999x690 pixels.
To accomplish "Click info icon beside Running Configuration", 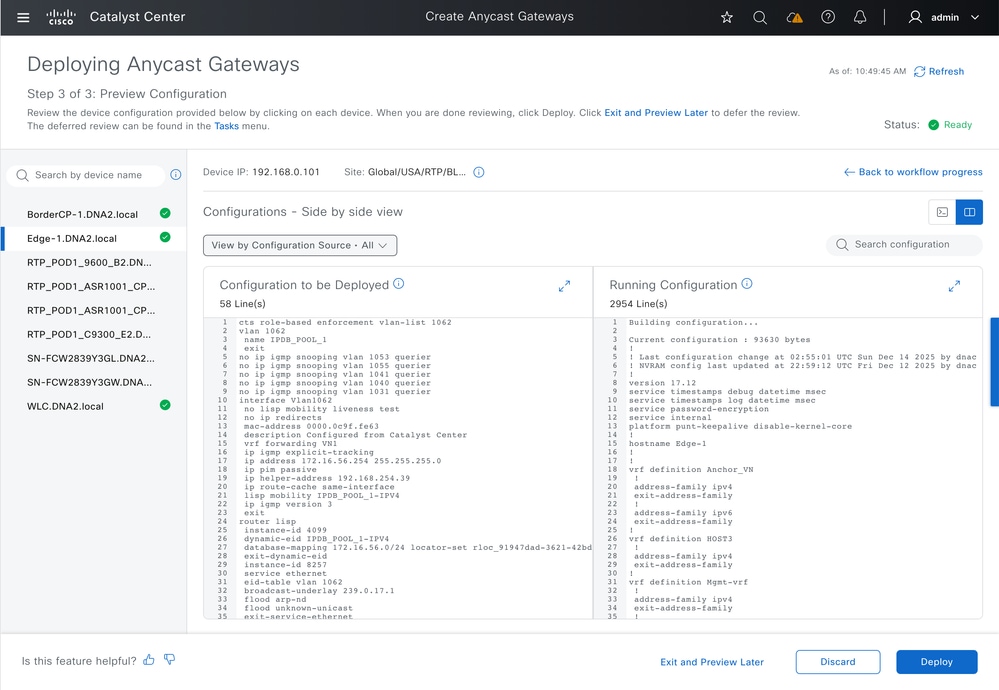I will coord(747,284).
